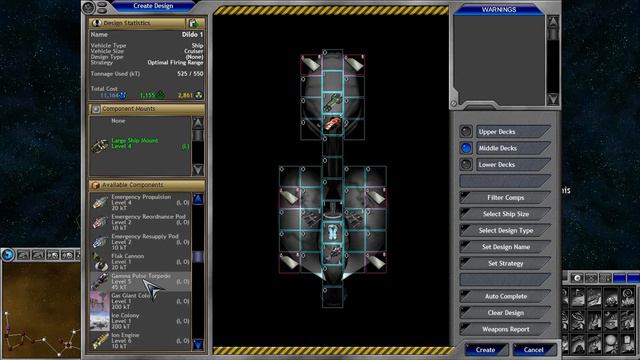Select the Middle Decks radio indicator
Screen dimensions: 640x360
coord(466,148)
